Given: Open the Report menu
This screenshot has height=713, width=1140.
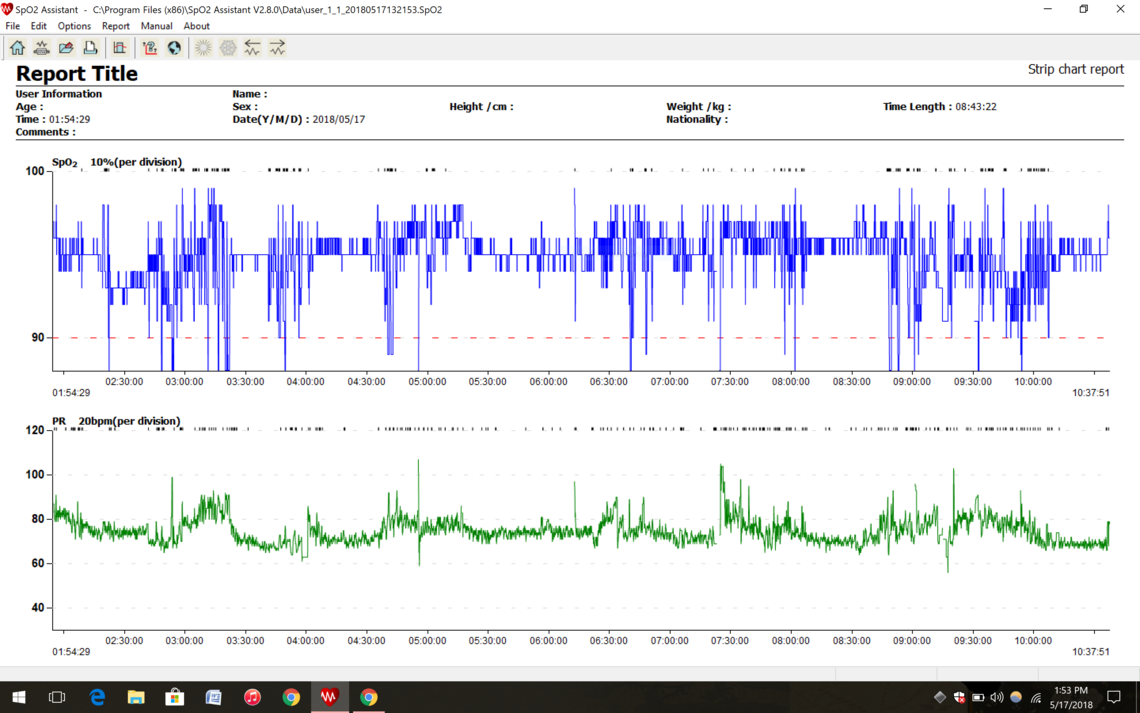Looking at the screenshot, I should [x=115, y=26].
